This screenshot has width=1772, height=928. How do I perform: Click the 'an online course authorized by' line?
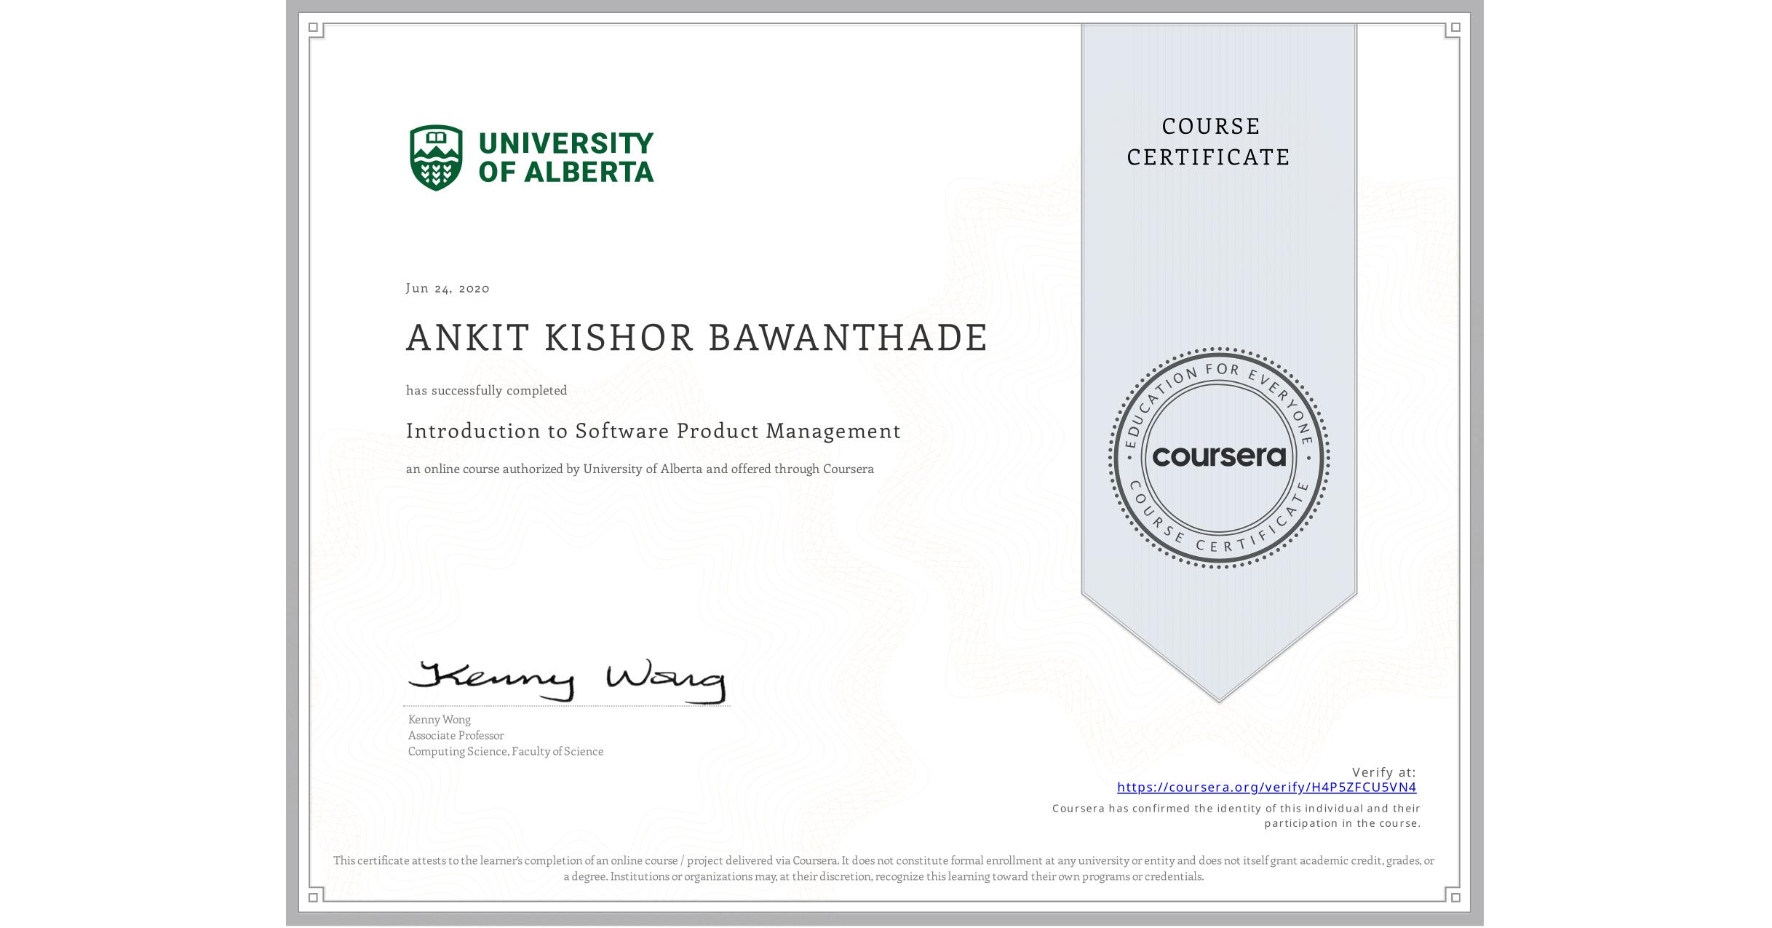point(640,468)
